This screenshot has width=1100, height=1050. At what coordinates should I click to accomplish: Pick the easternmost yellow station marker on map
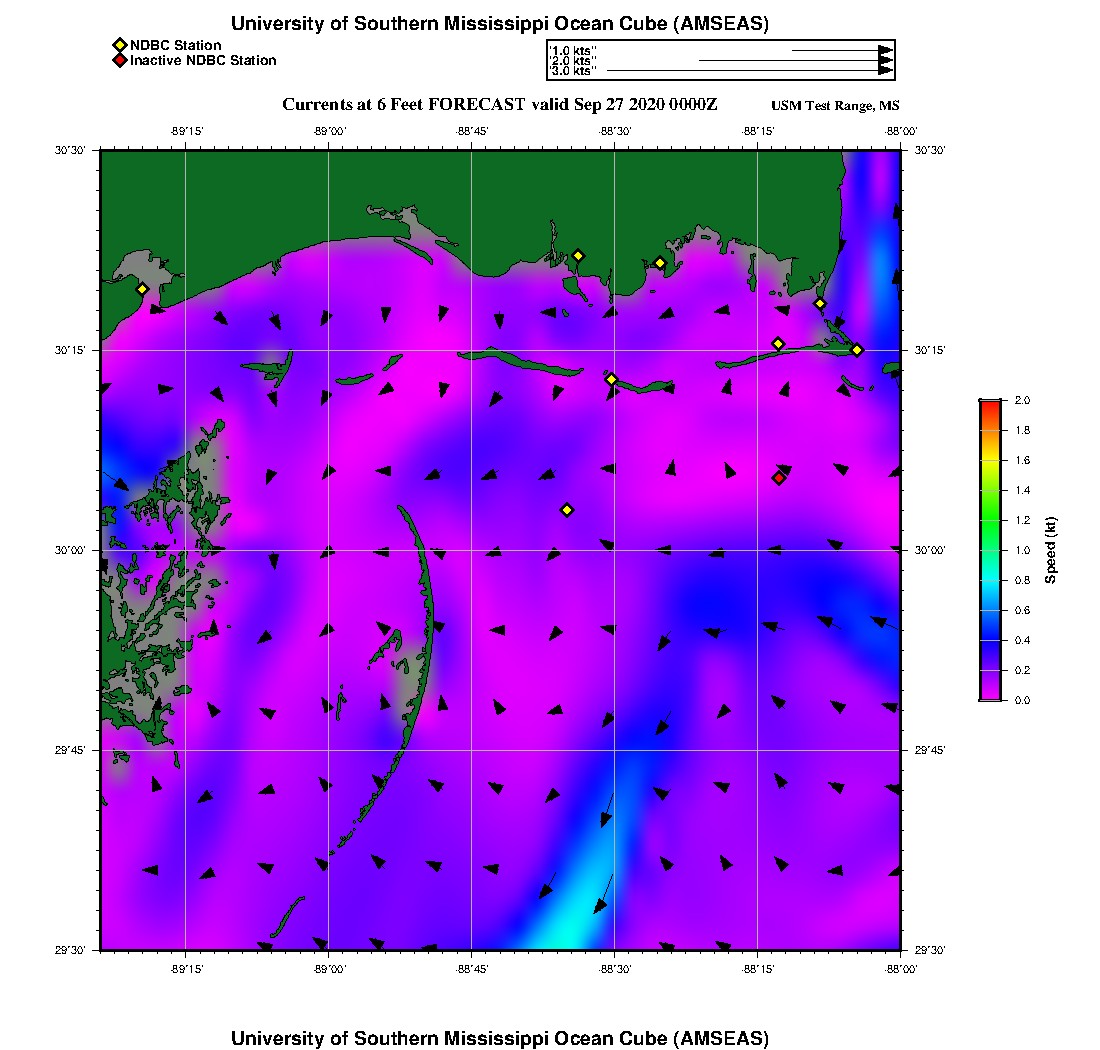coord(857,349)
